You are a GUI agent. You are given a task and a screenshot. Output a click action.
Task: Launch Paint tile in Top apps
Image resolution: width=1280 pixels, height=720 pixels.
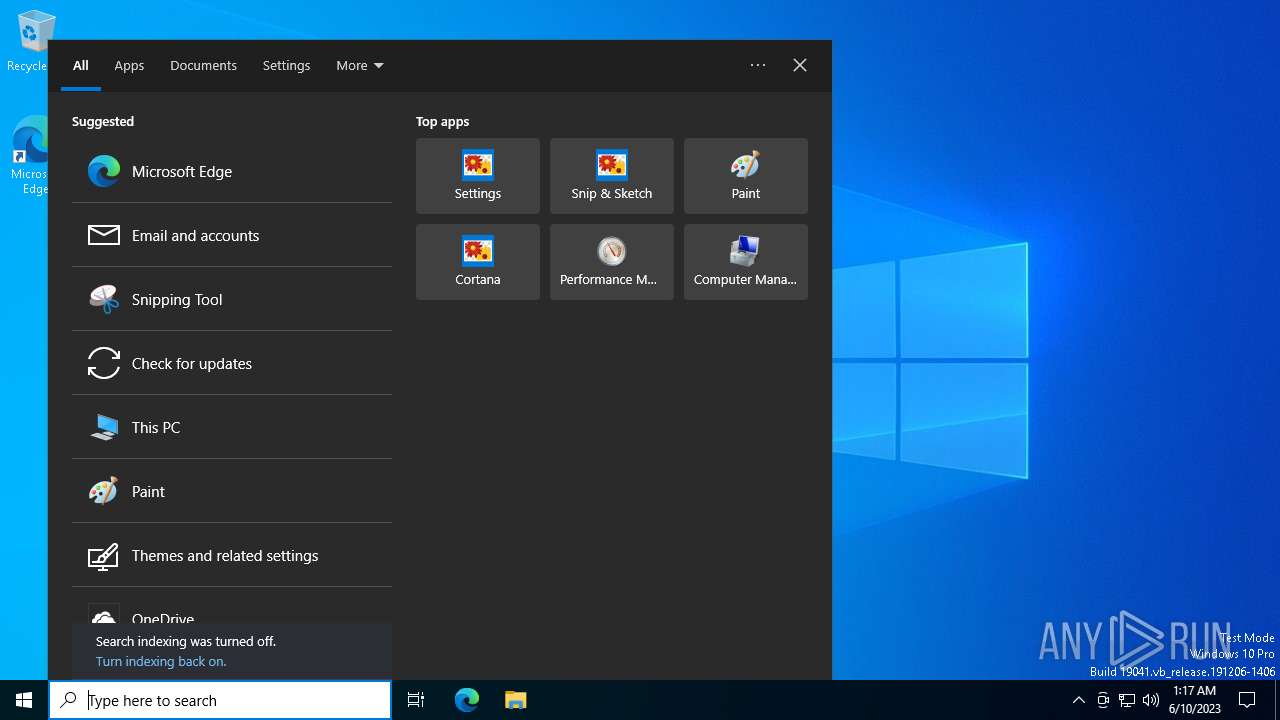(746, 176)
